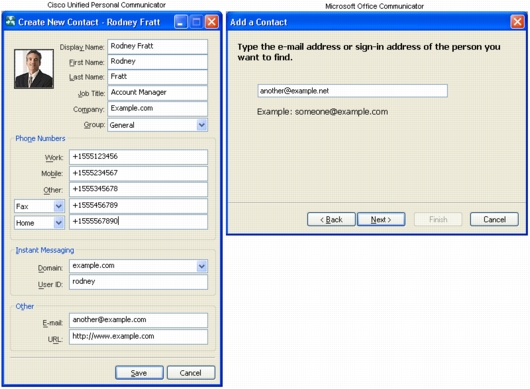This screenshot has height=389, width=530.
Task: Click the Save button
Action: [x=139, y=373]
